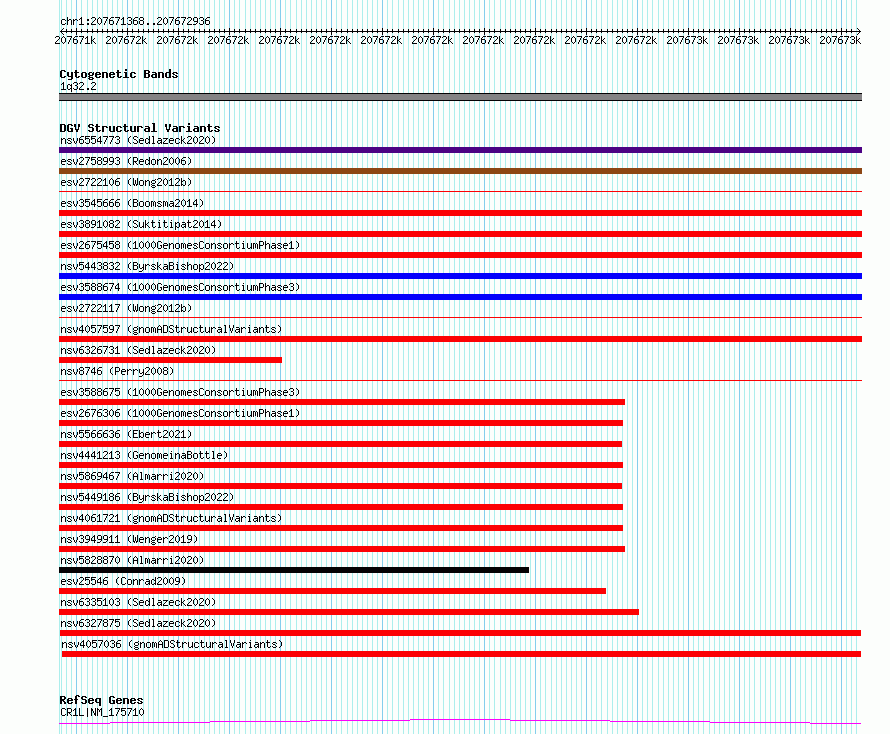Screen dimensions: 890x734
Task: Select the red nsv4057036 variant bar
Action: click(461, 654)
